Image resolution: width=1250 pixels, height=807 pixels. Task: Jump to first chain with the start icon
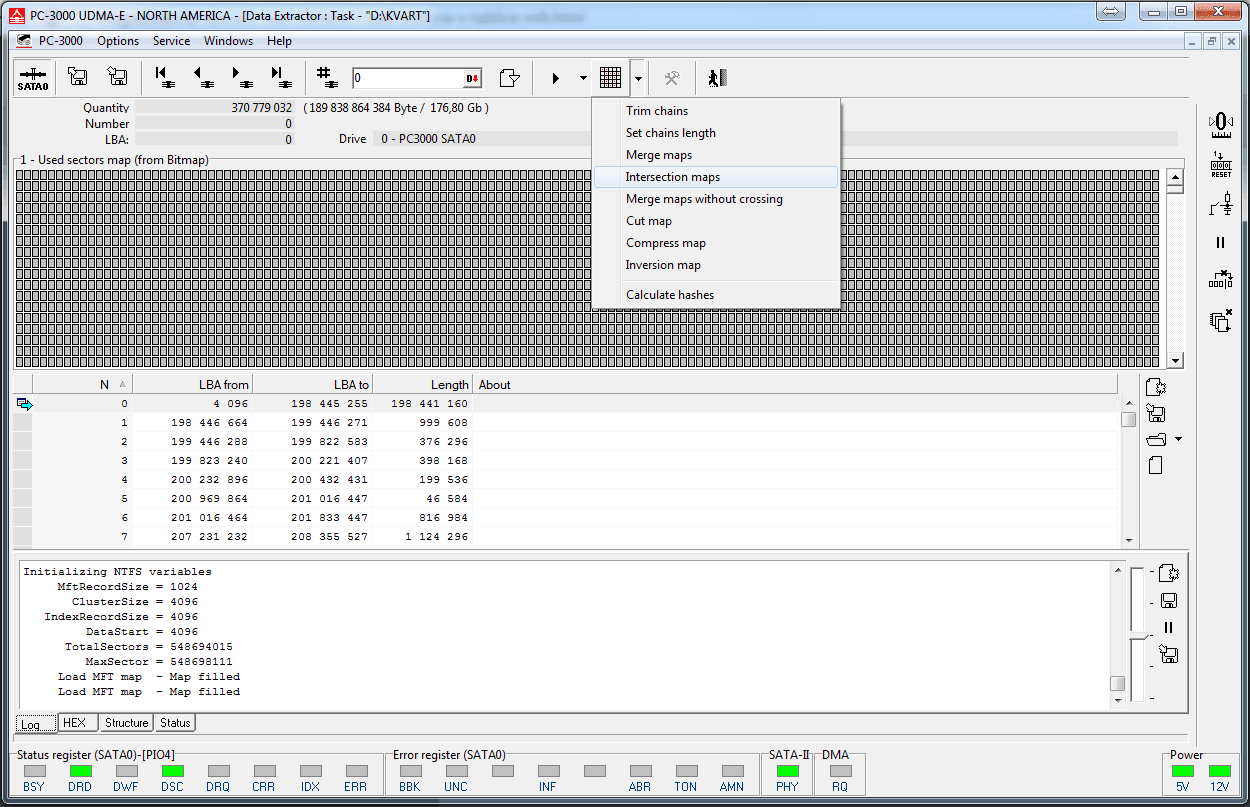point(163,78)
